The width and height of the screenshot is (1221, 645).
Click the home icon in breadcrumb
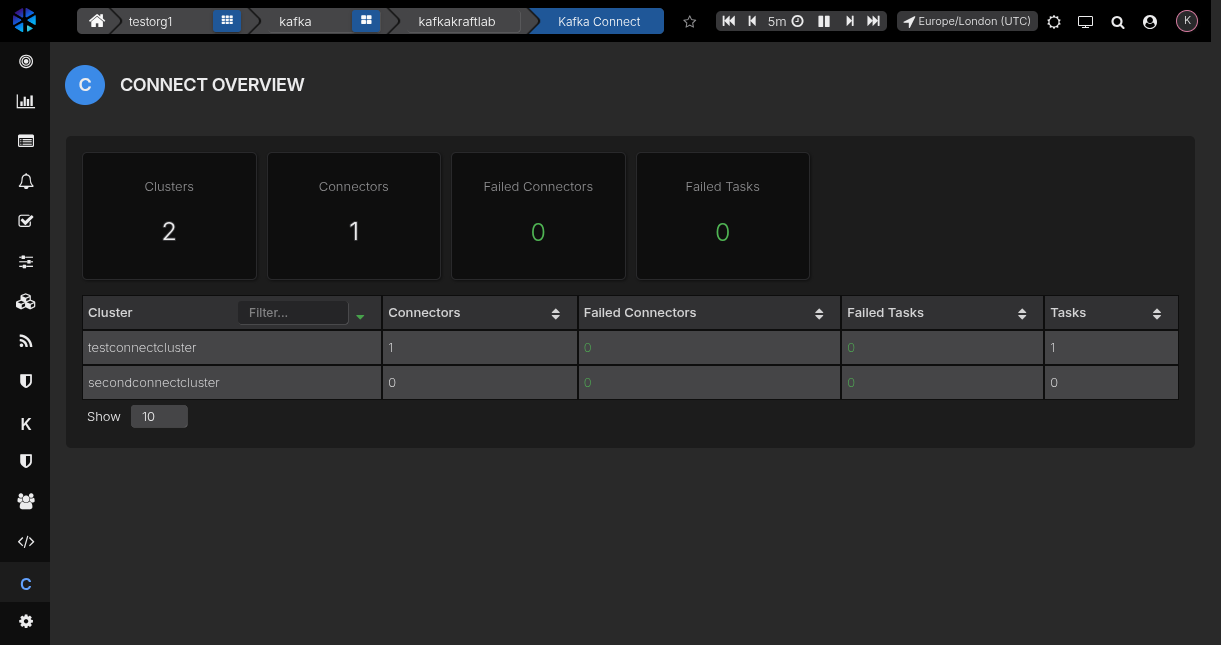97,21
